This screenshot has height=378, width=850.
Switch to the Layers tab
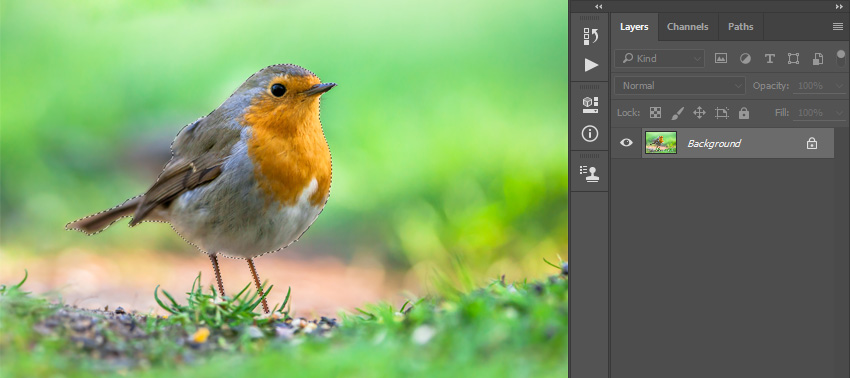[x=634, y=27]
